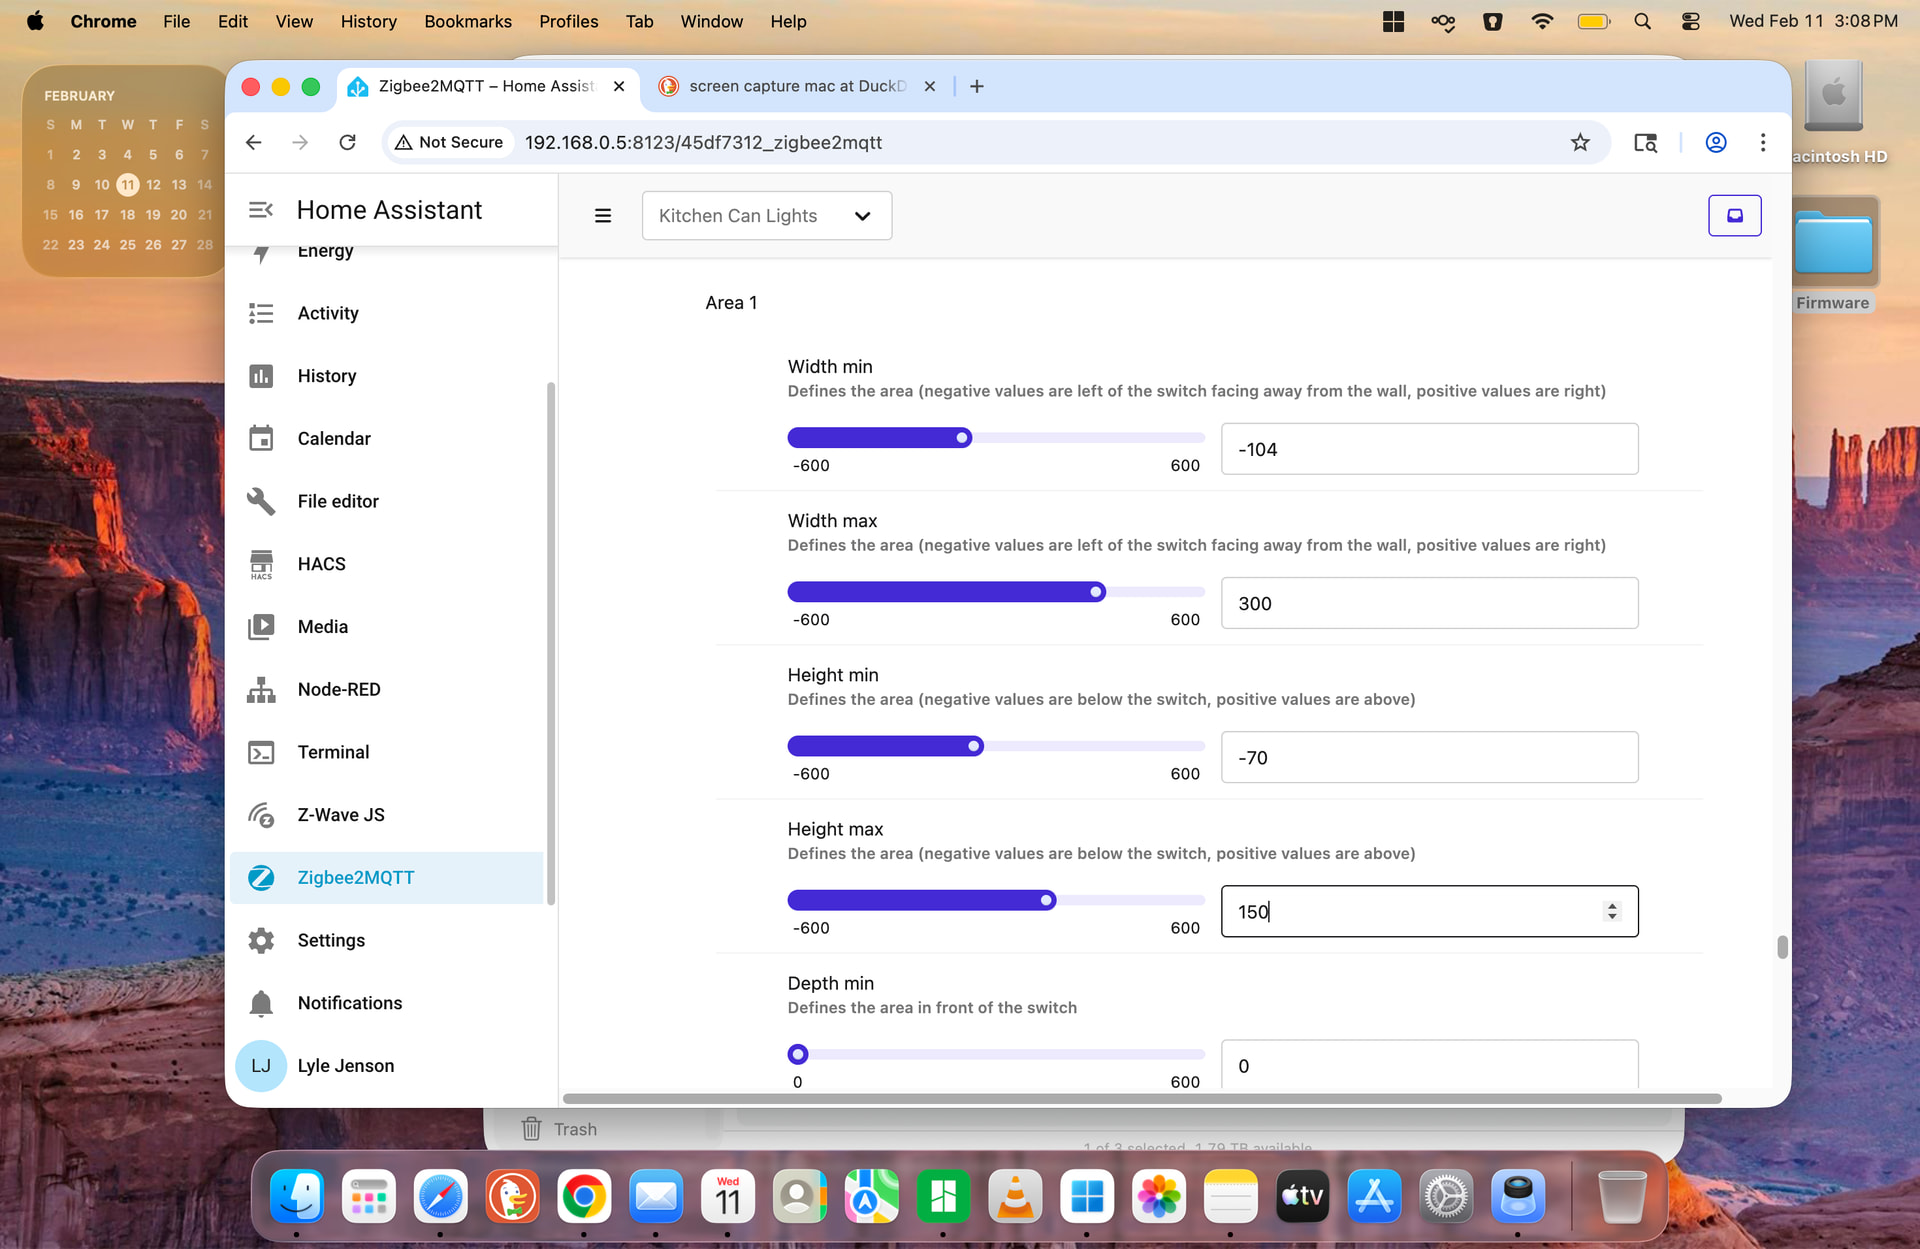
Task: Click the Width max slider handle
Action: click(x=1096, y=592)
